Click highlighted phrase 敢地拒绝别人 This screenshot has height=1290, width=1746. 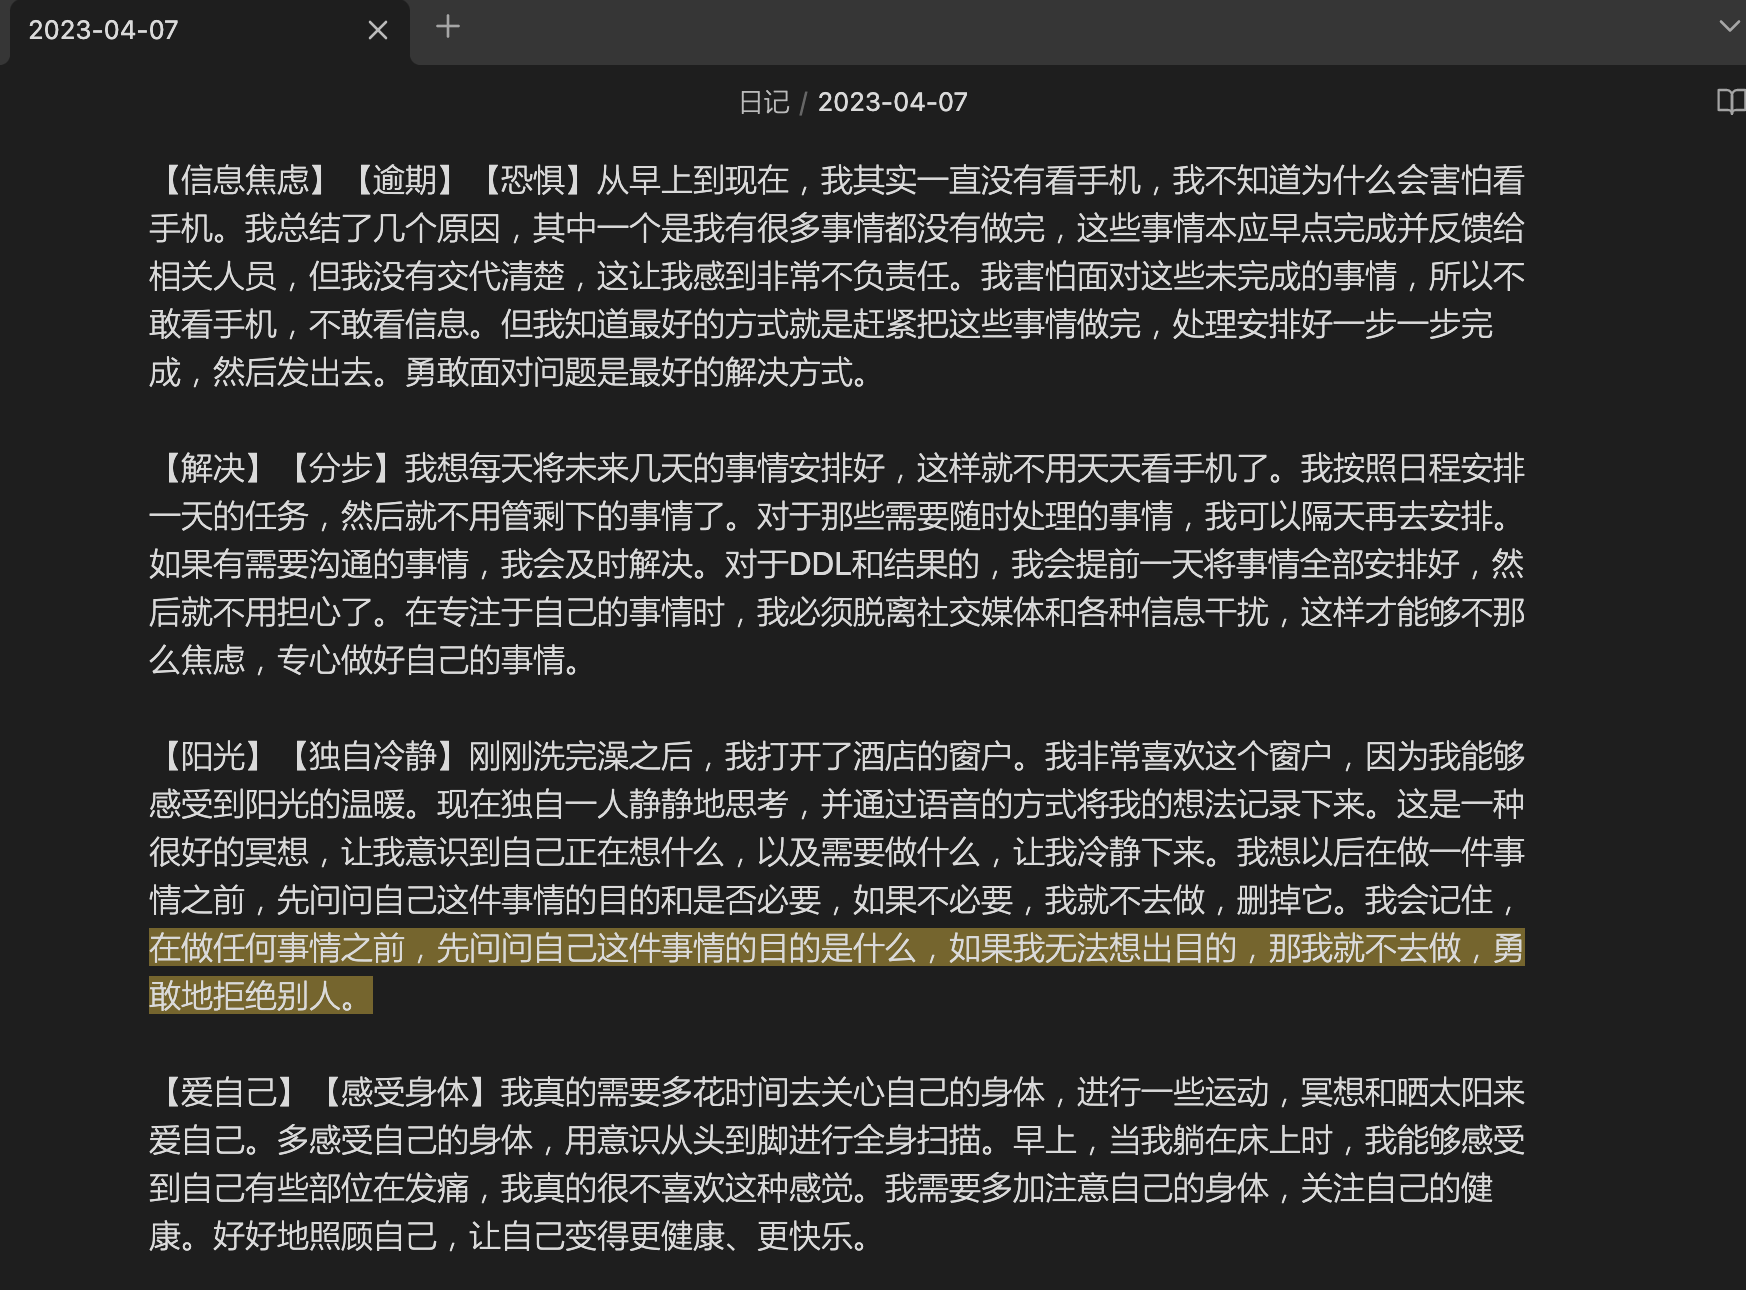245,996
